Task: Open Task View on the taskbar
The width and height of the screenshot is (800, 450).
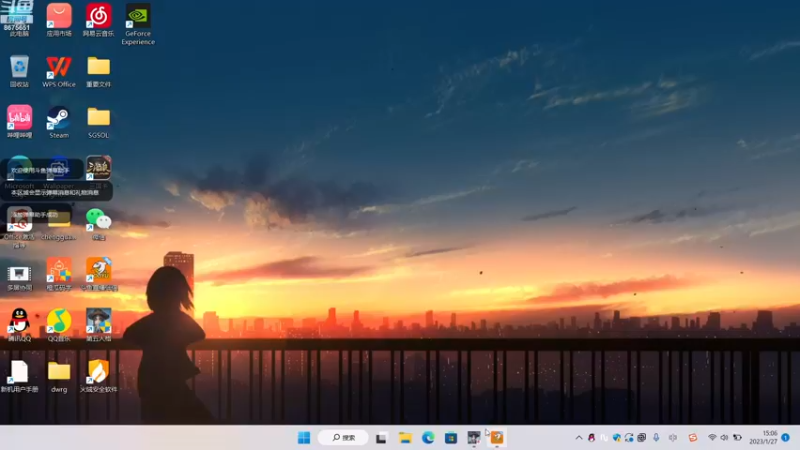Action: coord(381,438)
